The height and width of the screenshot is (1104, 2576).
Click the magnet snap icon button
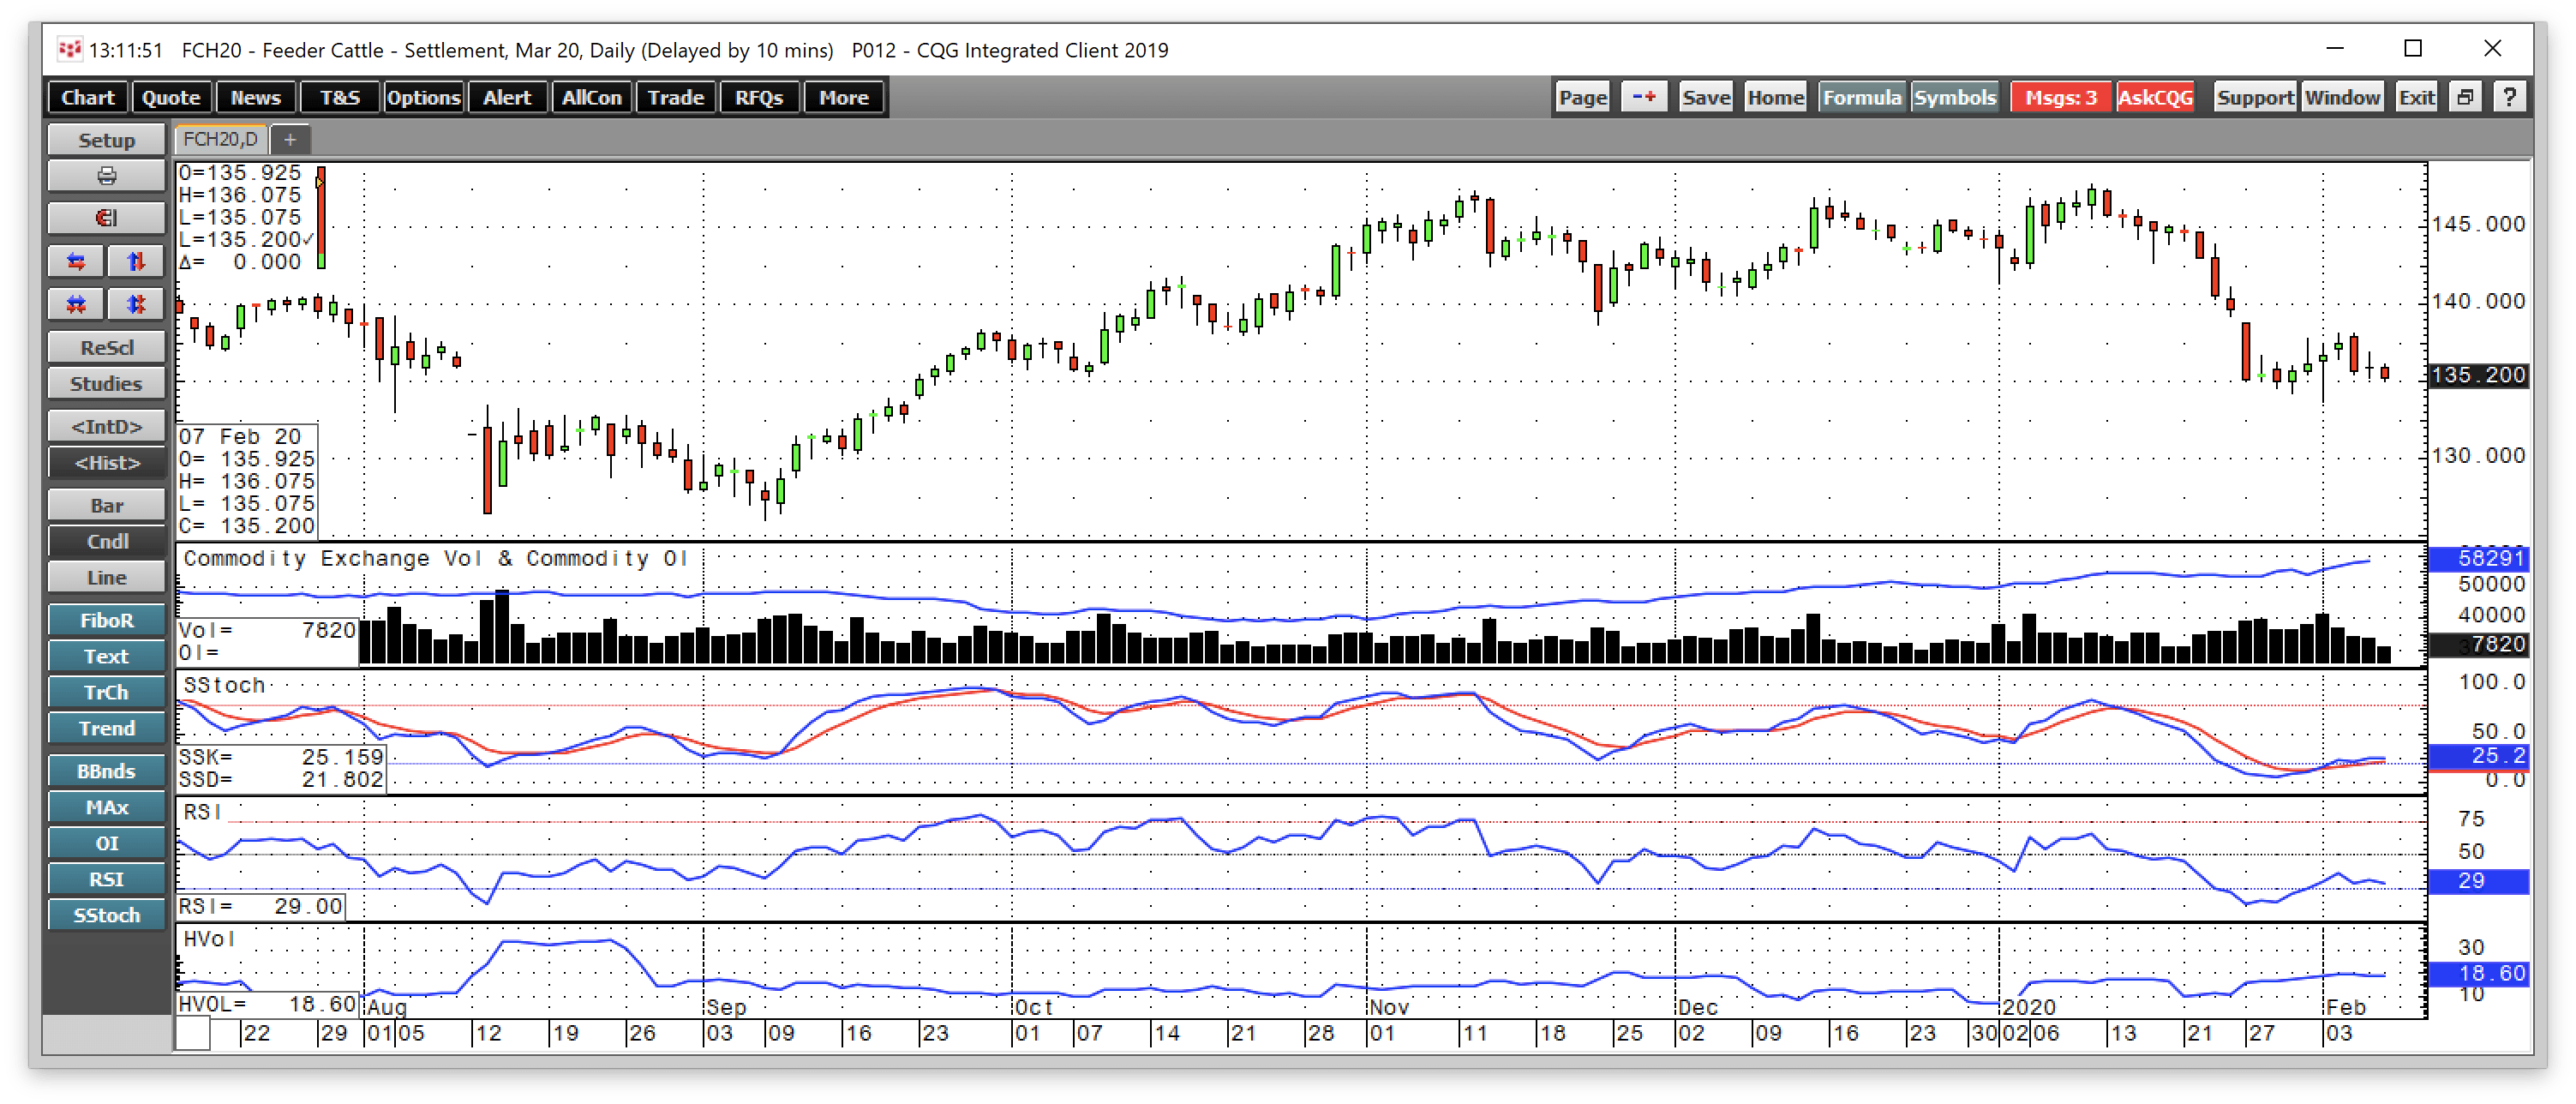click(x=106, y=218)
